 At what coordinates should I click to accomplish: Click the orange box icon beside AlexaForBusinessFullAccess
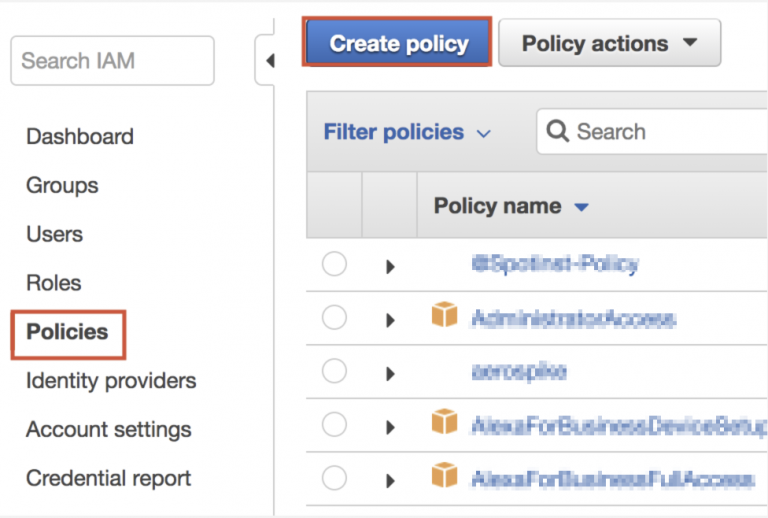click(x=444, y=477)
